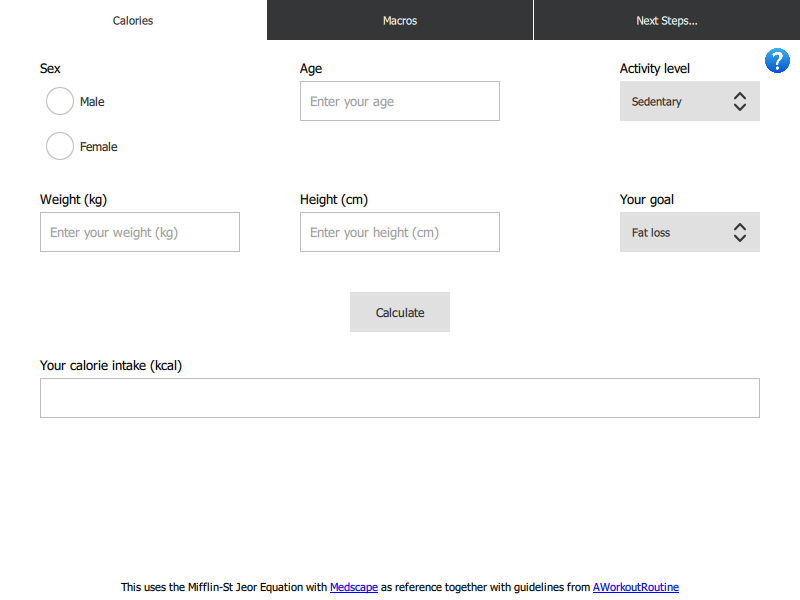Image resolution: width=800 pixels, height=600 pixels.
Task: Focus the Age input field
Action: 400,101
